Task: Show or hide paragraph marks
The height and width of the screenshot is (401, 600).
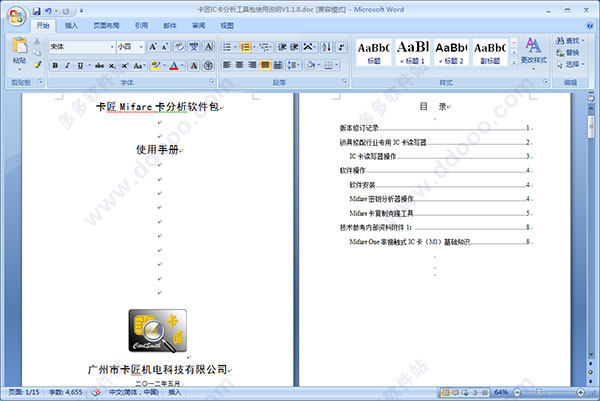Action: click(x=341, y=47)
